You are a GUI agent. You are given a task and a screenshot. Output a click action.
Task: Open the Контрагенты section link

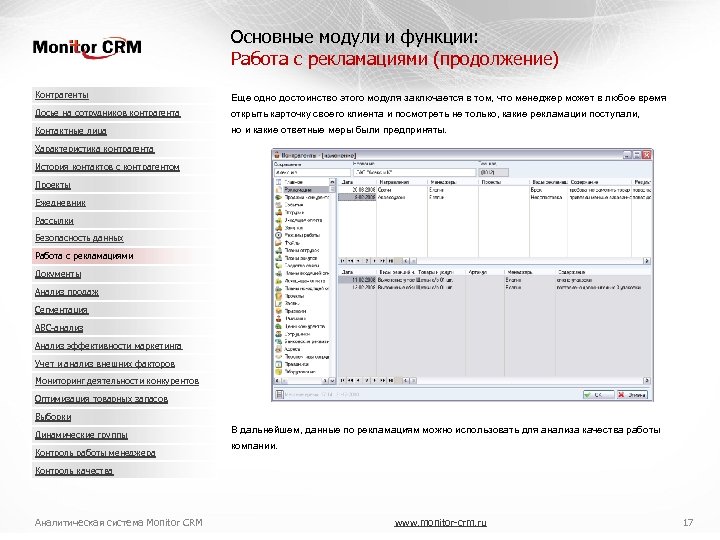point(62,95)
